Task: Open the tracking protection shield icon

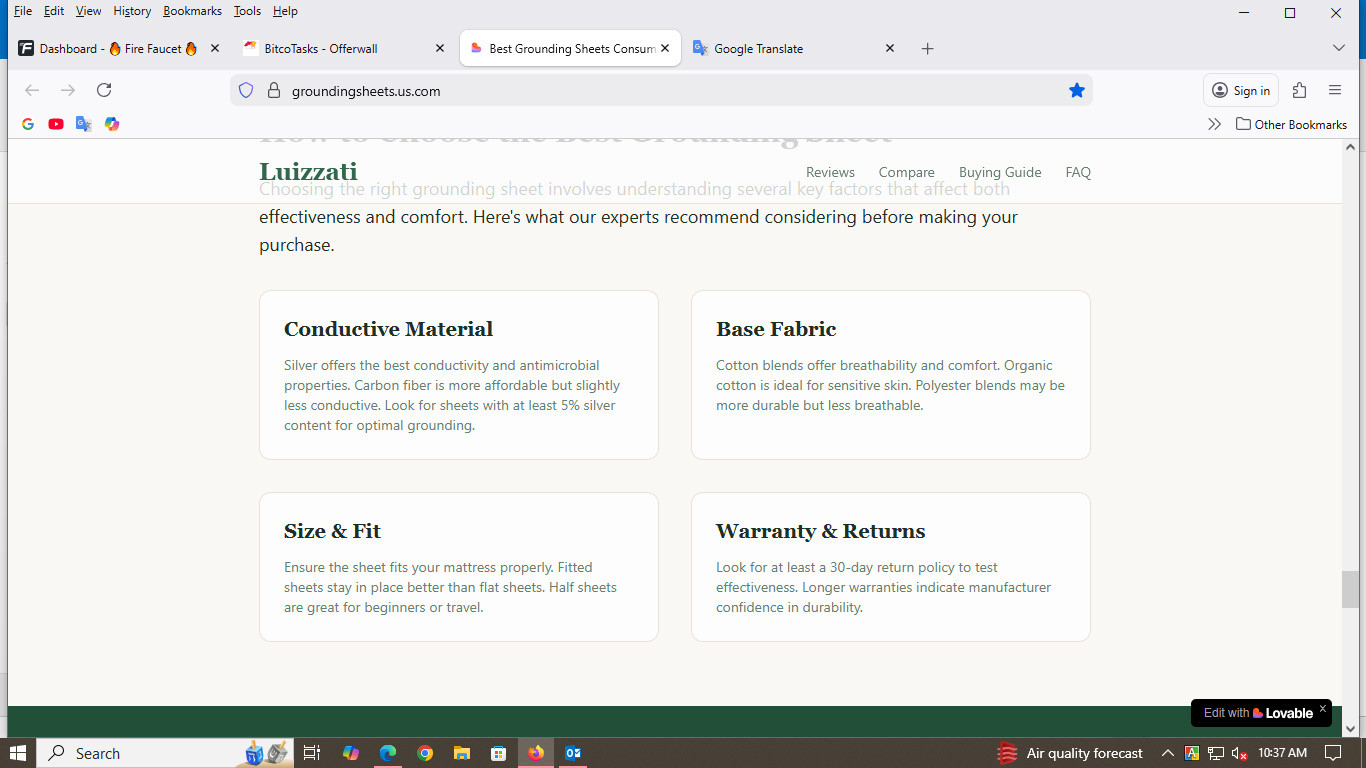Action: coord(246,91)
